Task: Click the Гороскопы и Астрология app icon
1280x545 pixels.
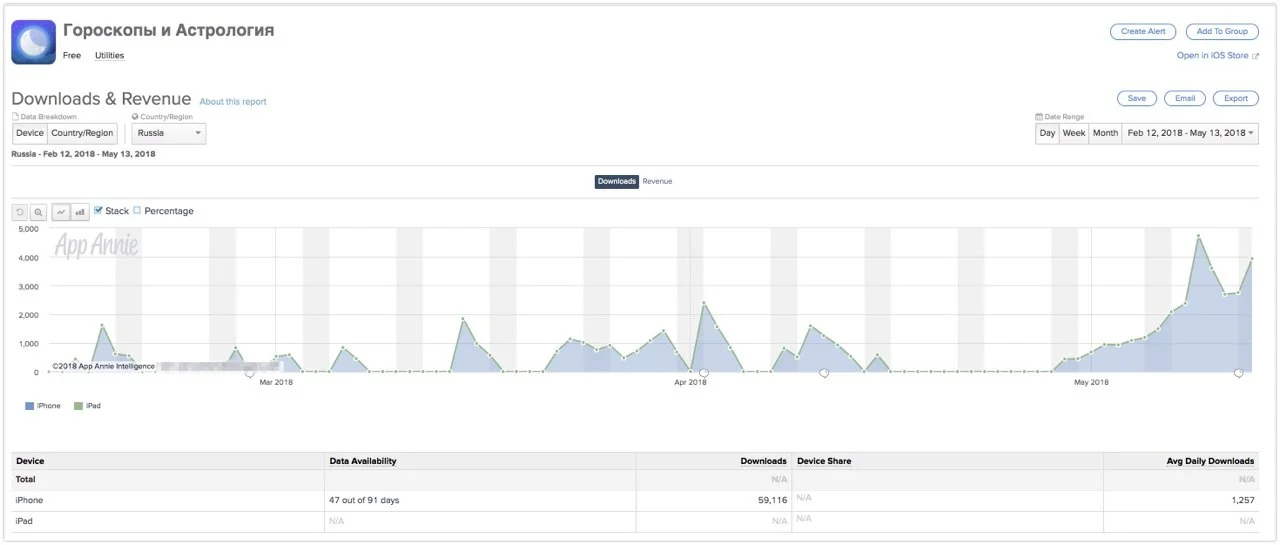Action: pos(33,42)
